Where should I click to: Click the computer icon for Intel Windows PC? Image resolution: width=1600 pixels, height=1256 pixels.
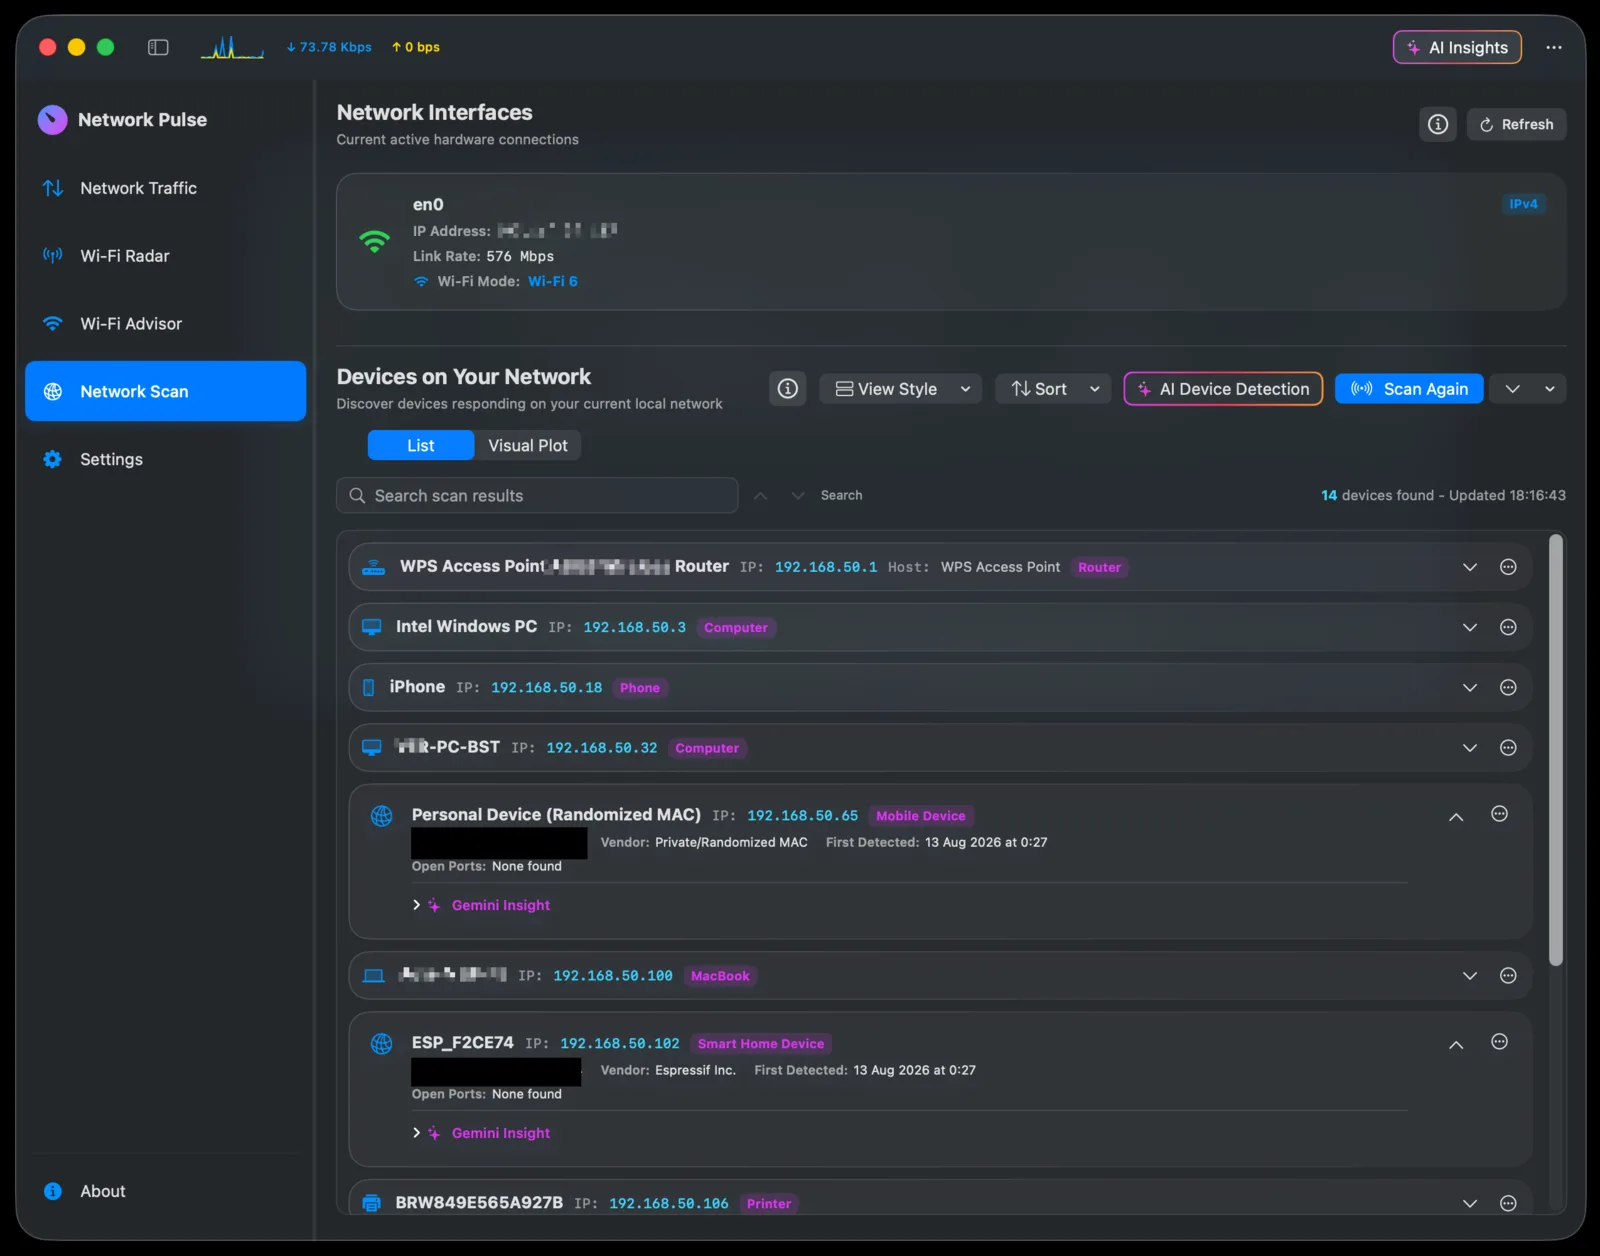coord(371,627)
